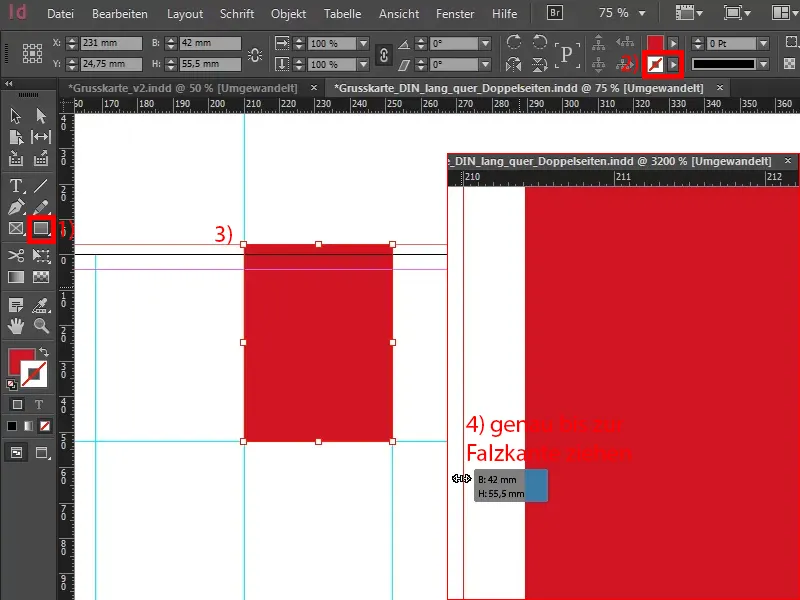This screenshot has height=600, width=800.
Task: Select the Direct Selection tool
Action: (x=41, y=116)
